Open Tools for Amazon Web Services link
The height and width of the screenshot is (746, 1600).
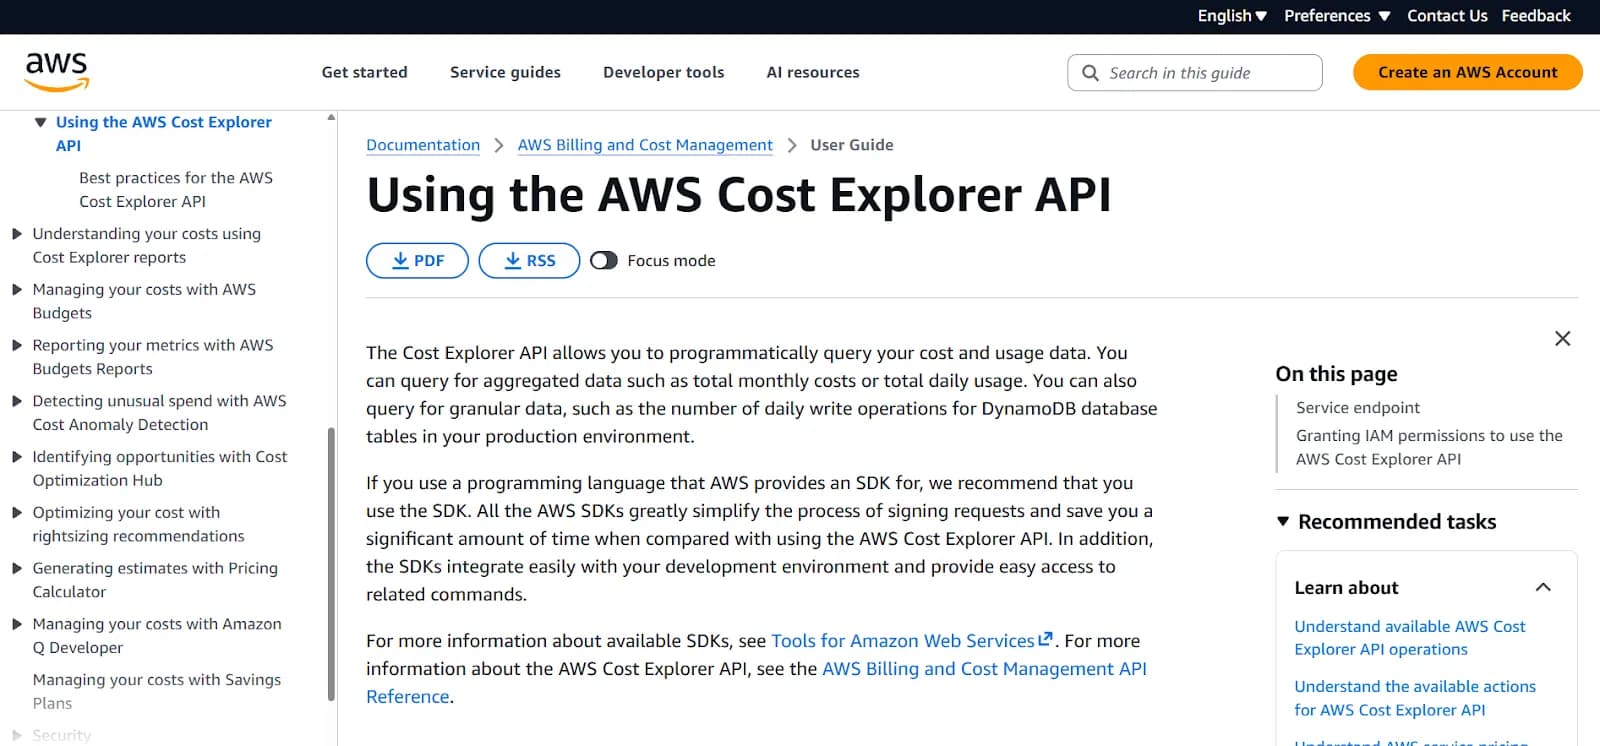click(903, 641)
